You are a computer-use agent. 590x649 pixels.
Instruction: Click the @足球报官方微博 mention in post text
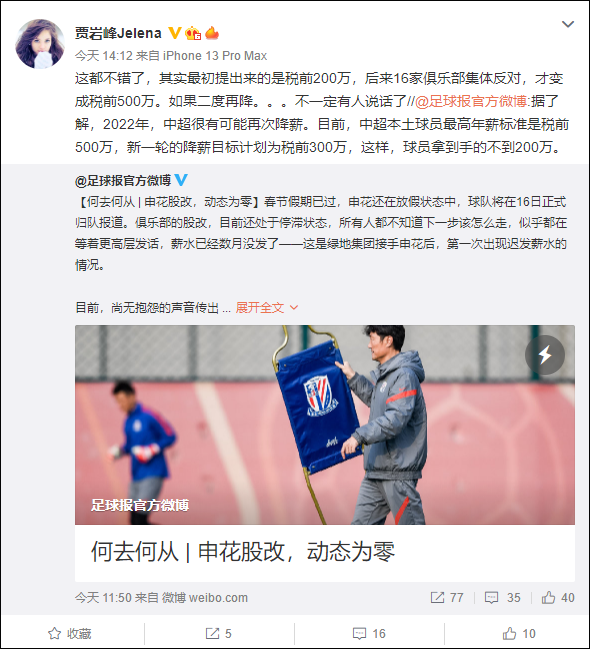(x=471, y=101)
